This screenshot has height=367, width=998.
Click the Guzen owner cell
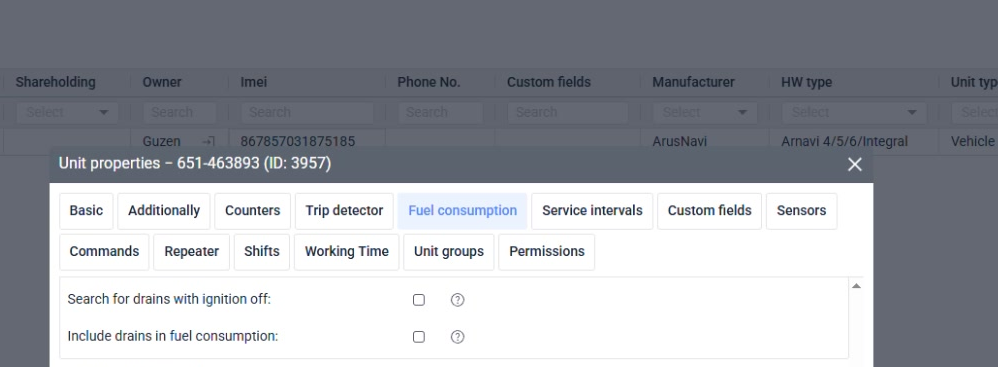pos(161,141)
